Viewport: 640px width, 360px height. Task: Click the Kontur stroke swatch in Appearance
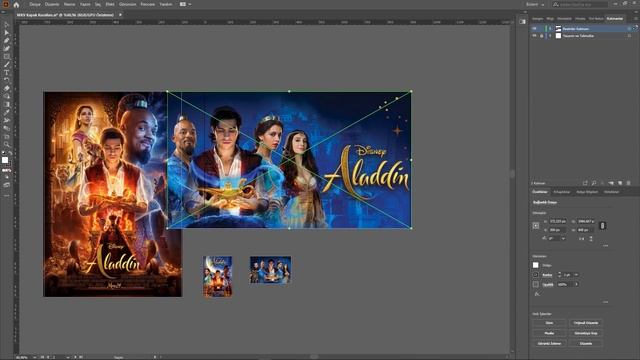[536, 275]
